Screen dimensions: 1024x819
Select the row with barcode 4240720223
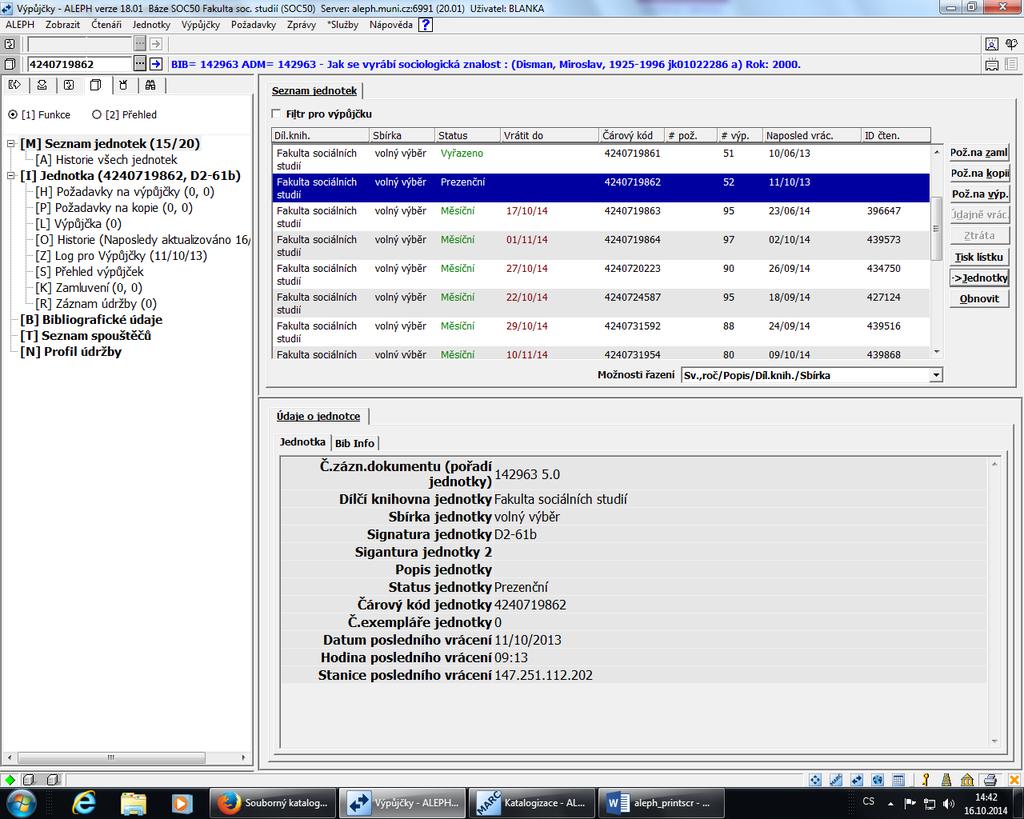[x=601, y=274]
